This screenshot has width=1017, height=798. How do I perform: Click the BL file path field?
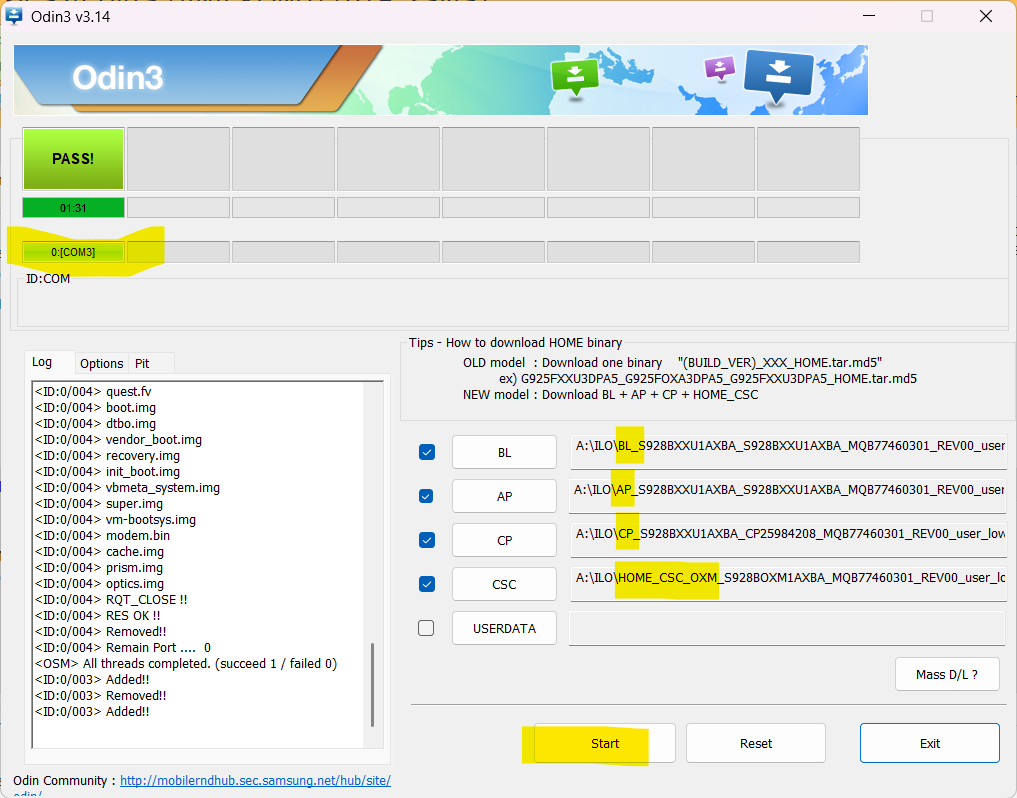(x=788, y=452)
